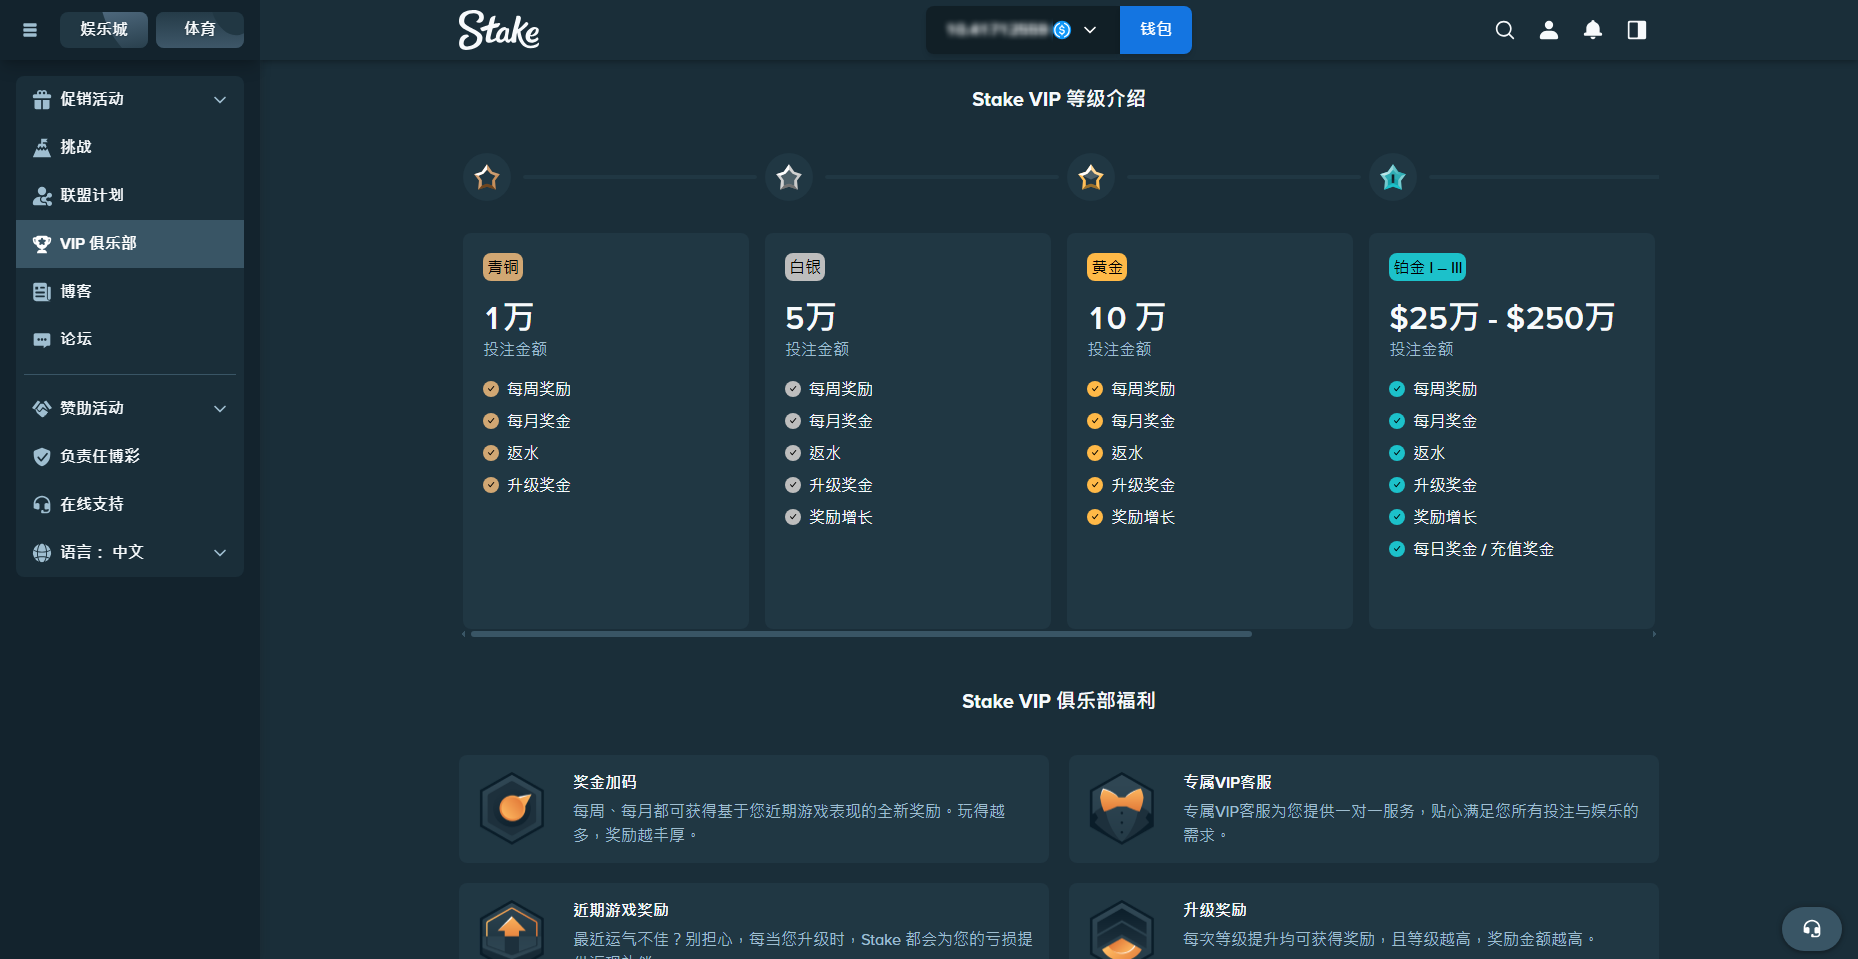The height and width of the screenshot is (959, 1858).
Task: Select the 青铜 bronze tier badge
Action: click(x=503, y=267)
